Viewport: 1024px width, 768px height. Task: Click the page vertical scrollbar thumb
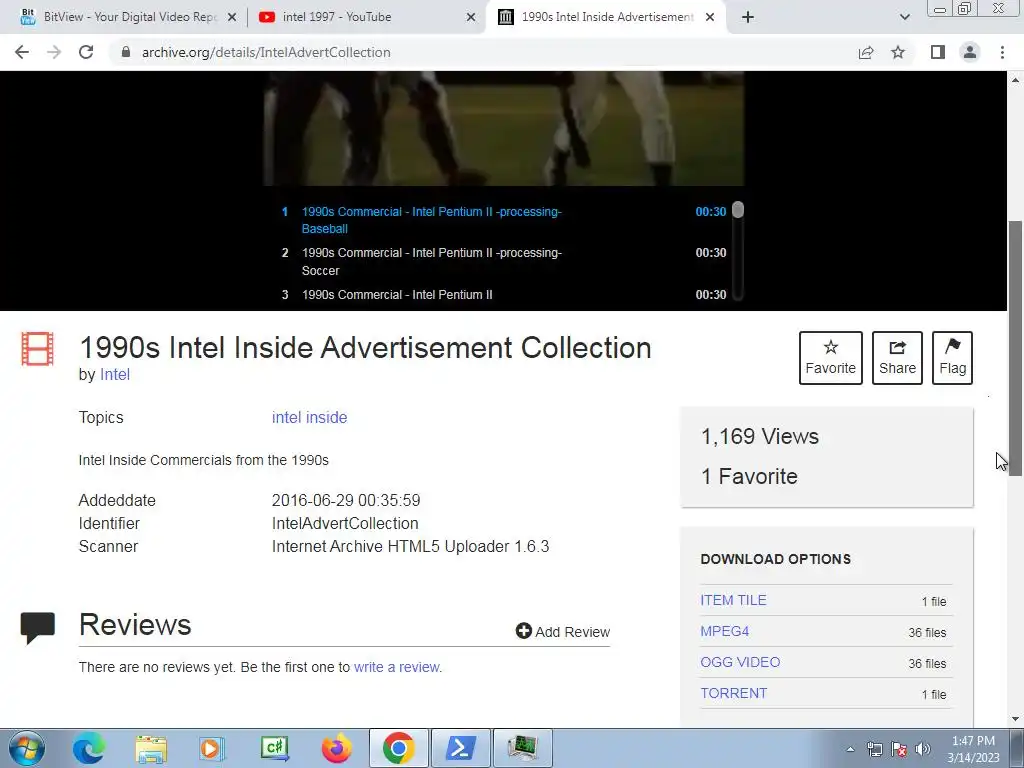[1015, 348]
